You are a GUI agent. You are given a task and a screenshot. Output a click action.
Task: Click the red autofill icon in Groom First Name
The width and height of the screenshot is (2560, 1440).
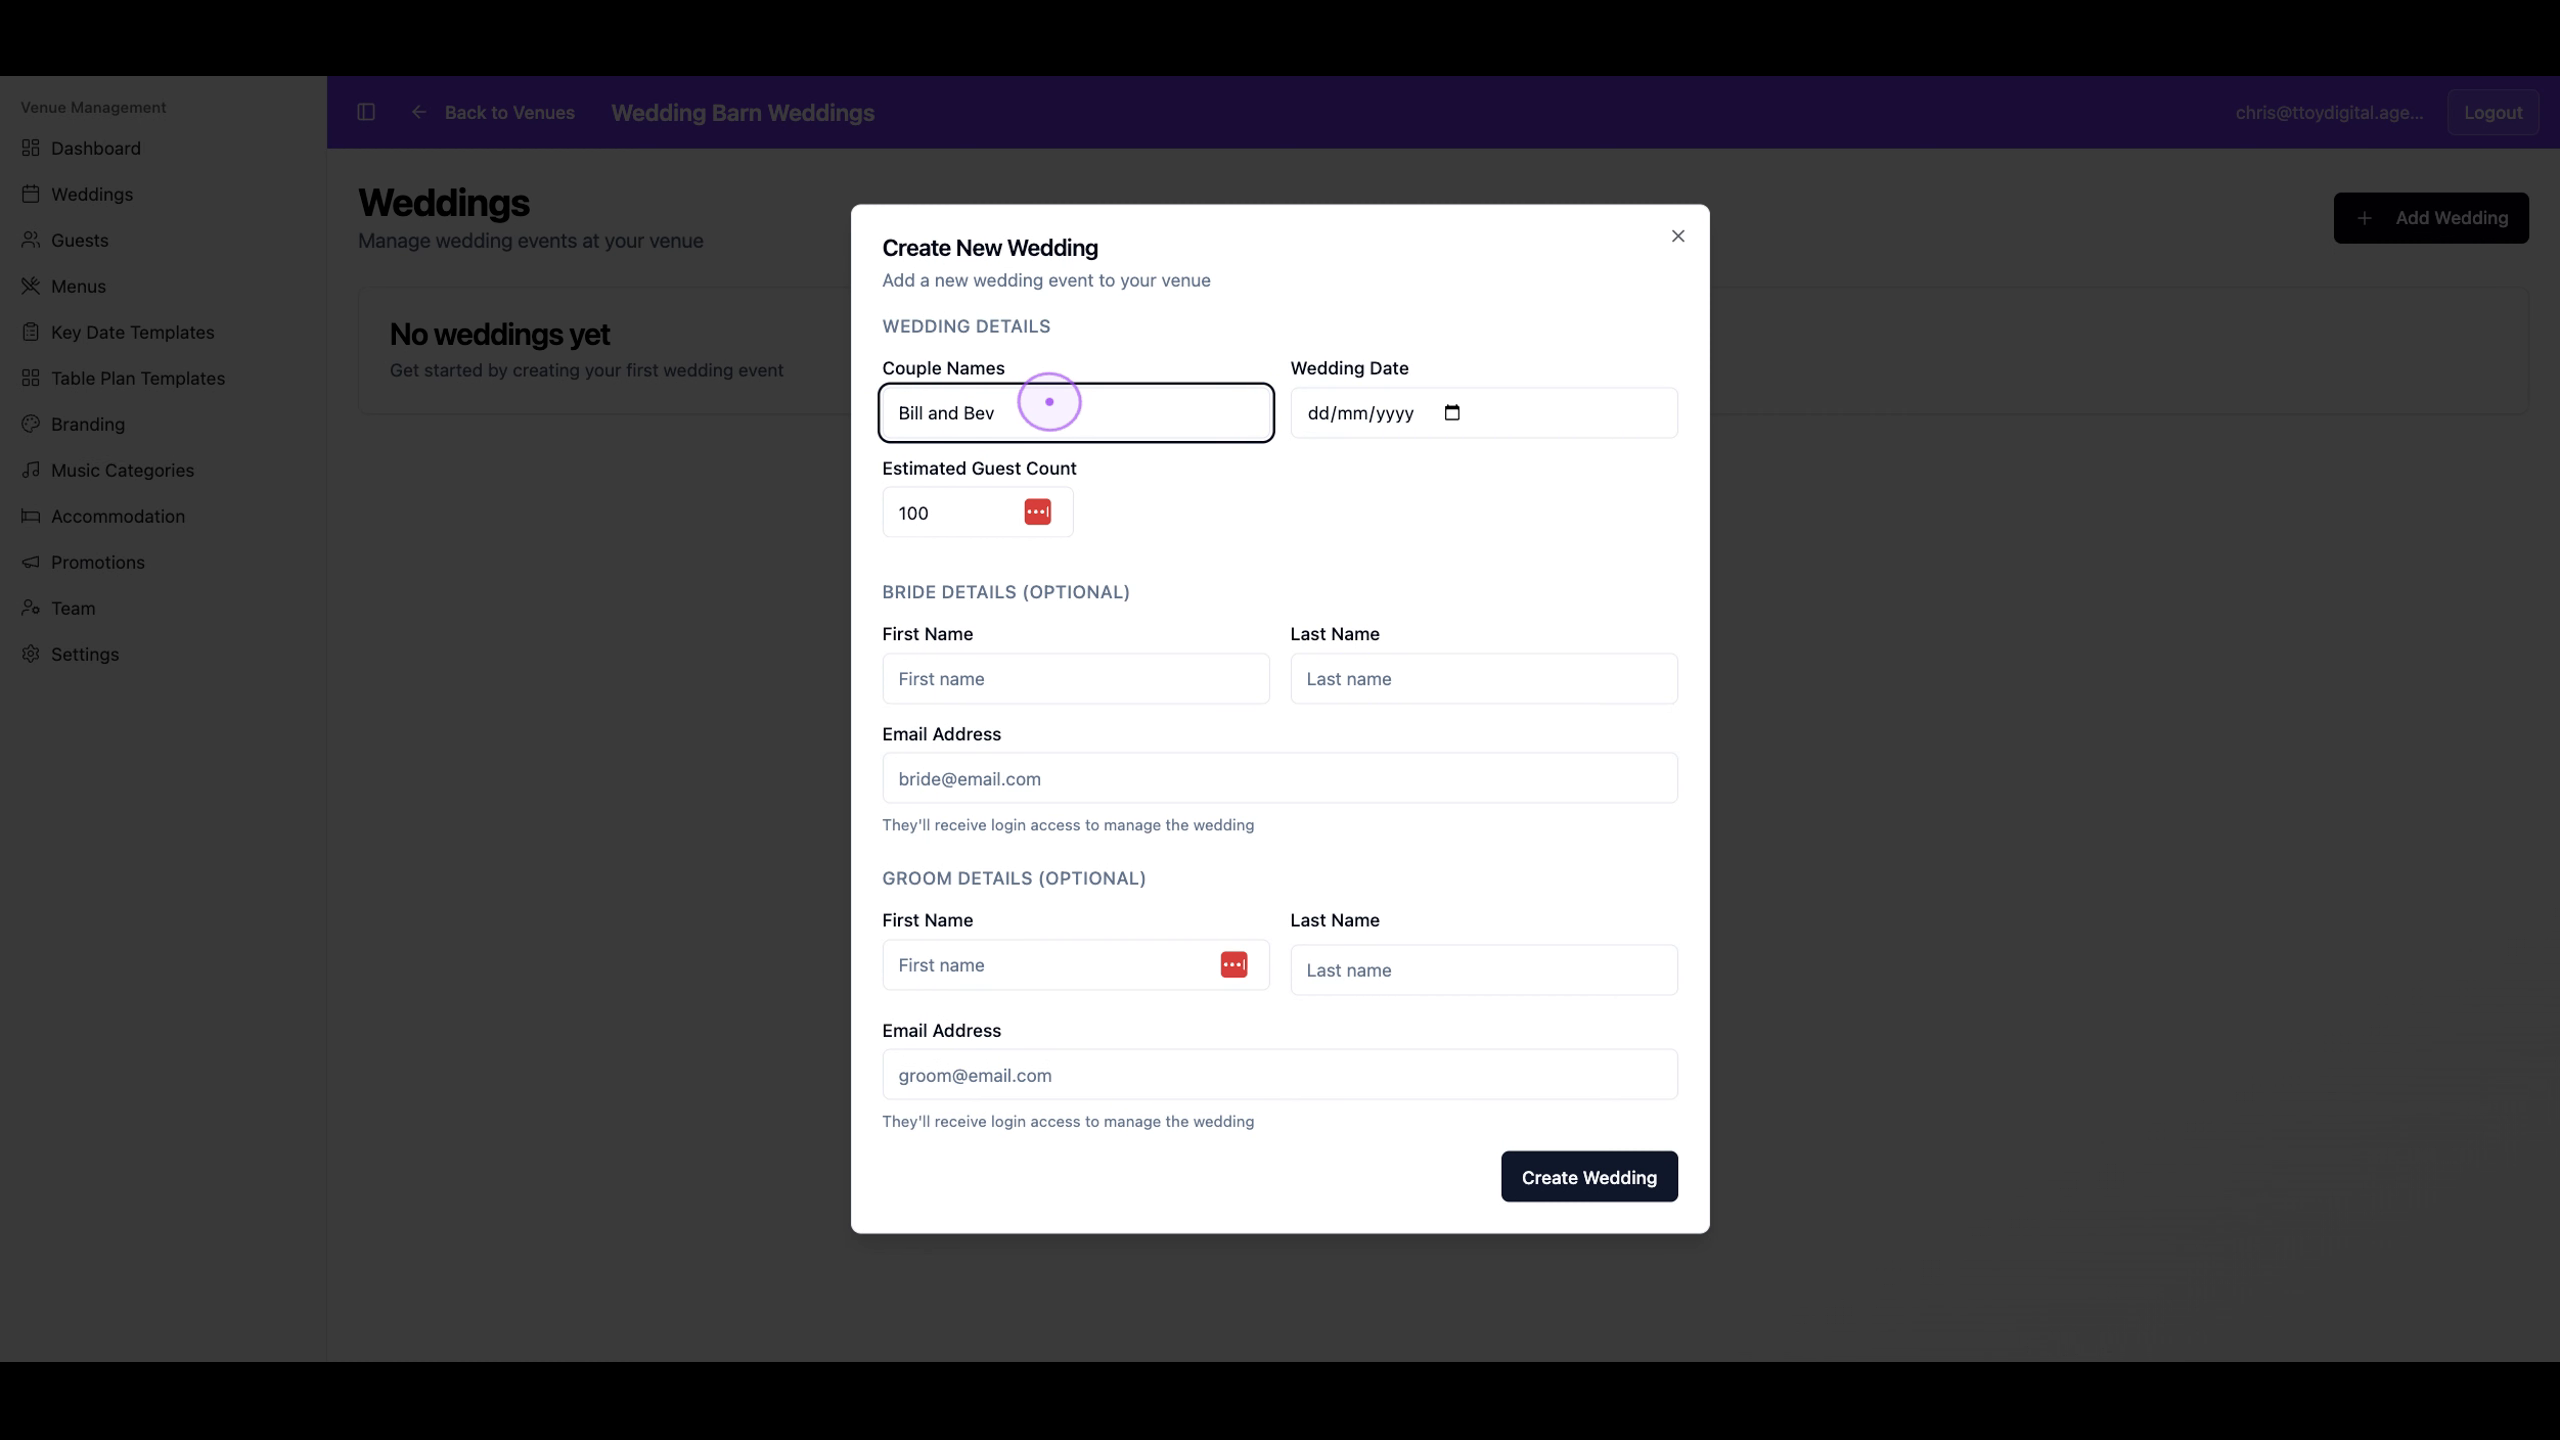1233,965
